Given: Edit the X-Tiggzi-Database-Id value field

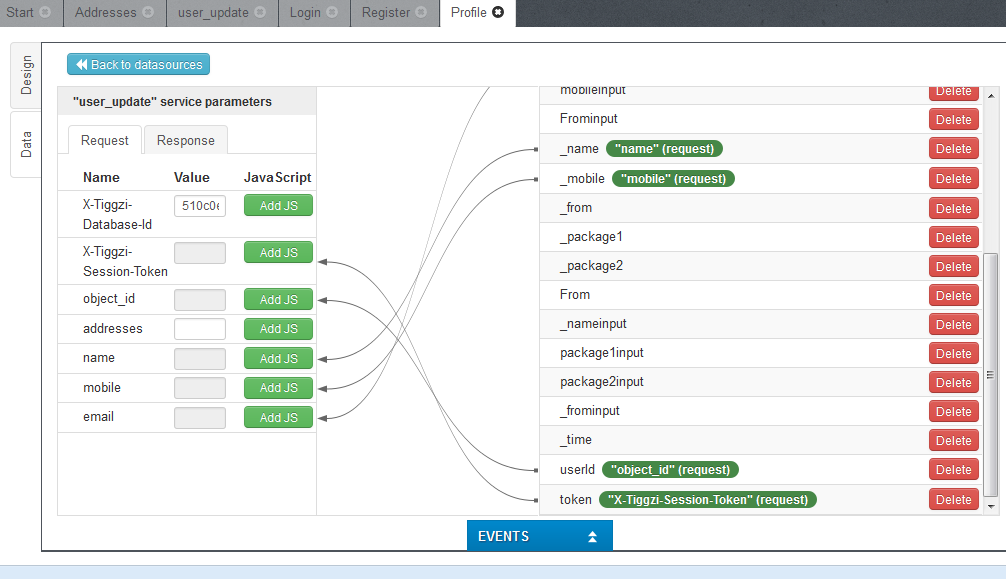Looking at the screenshot, I should (200, 206).
